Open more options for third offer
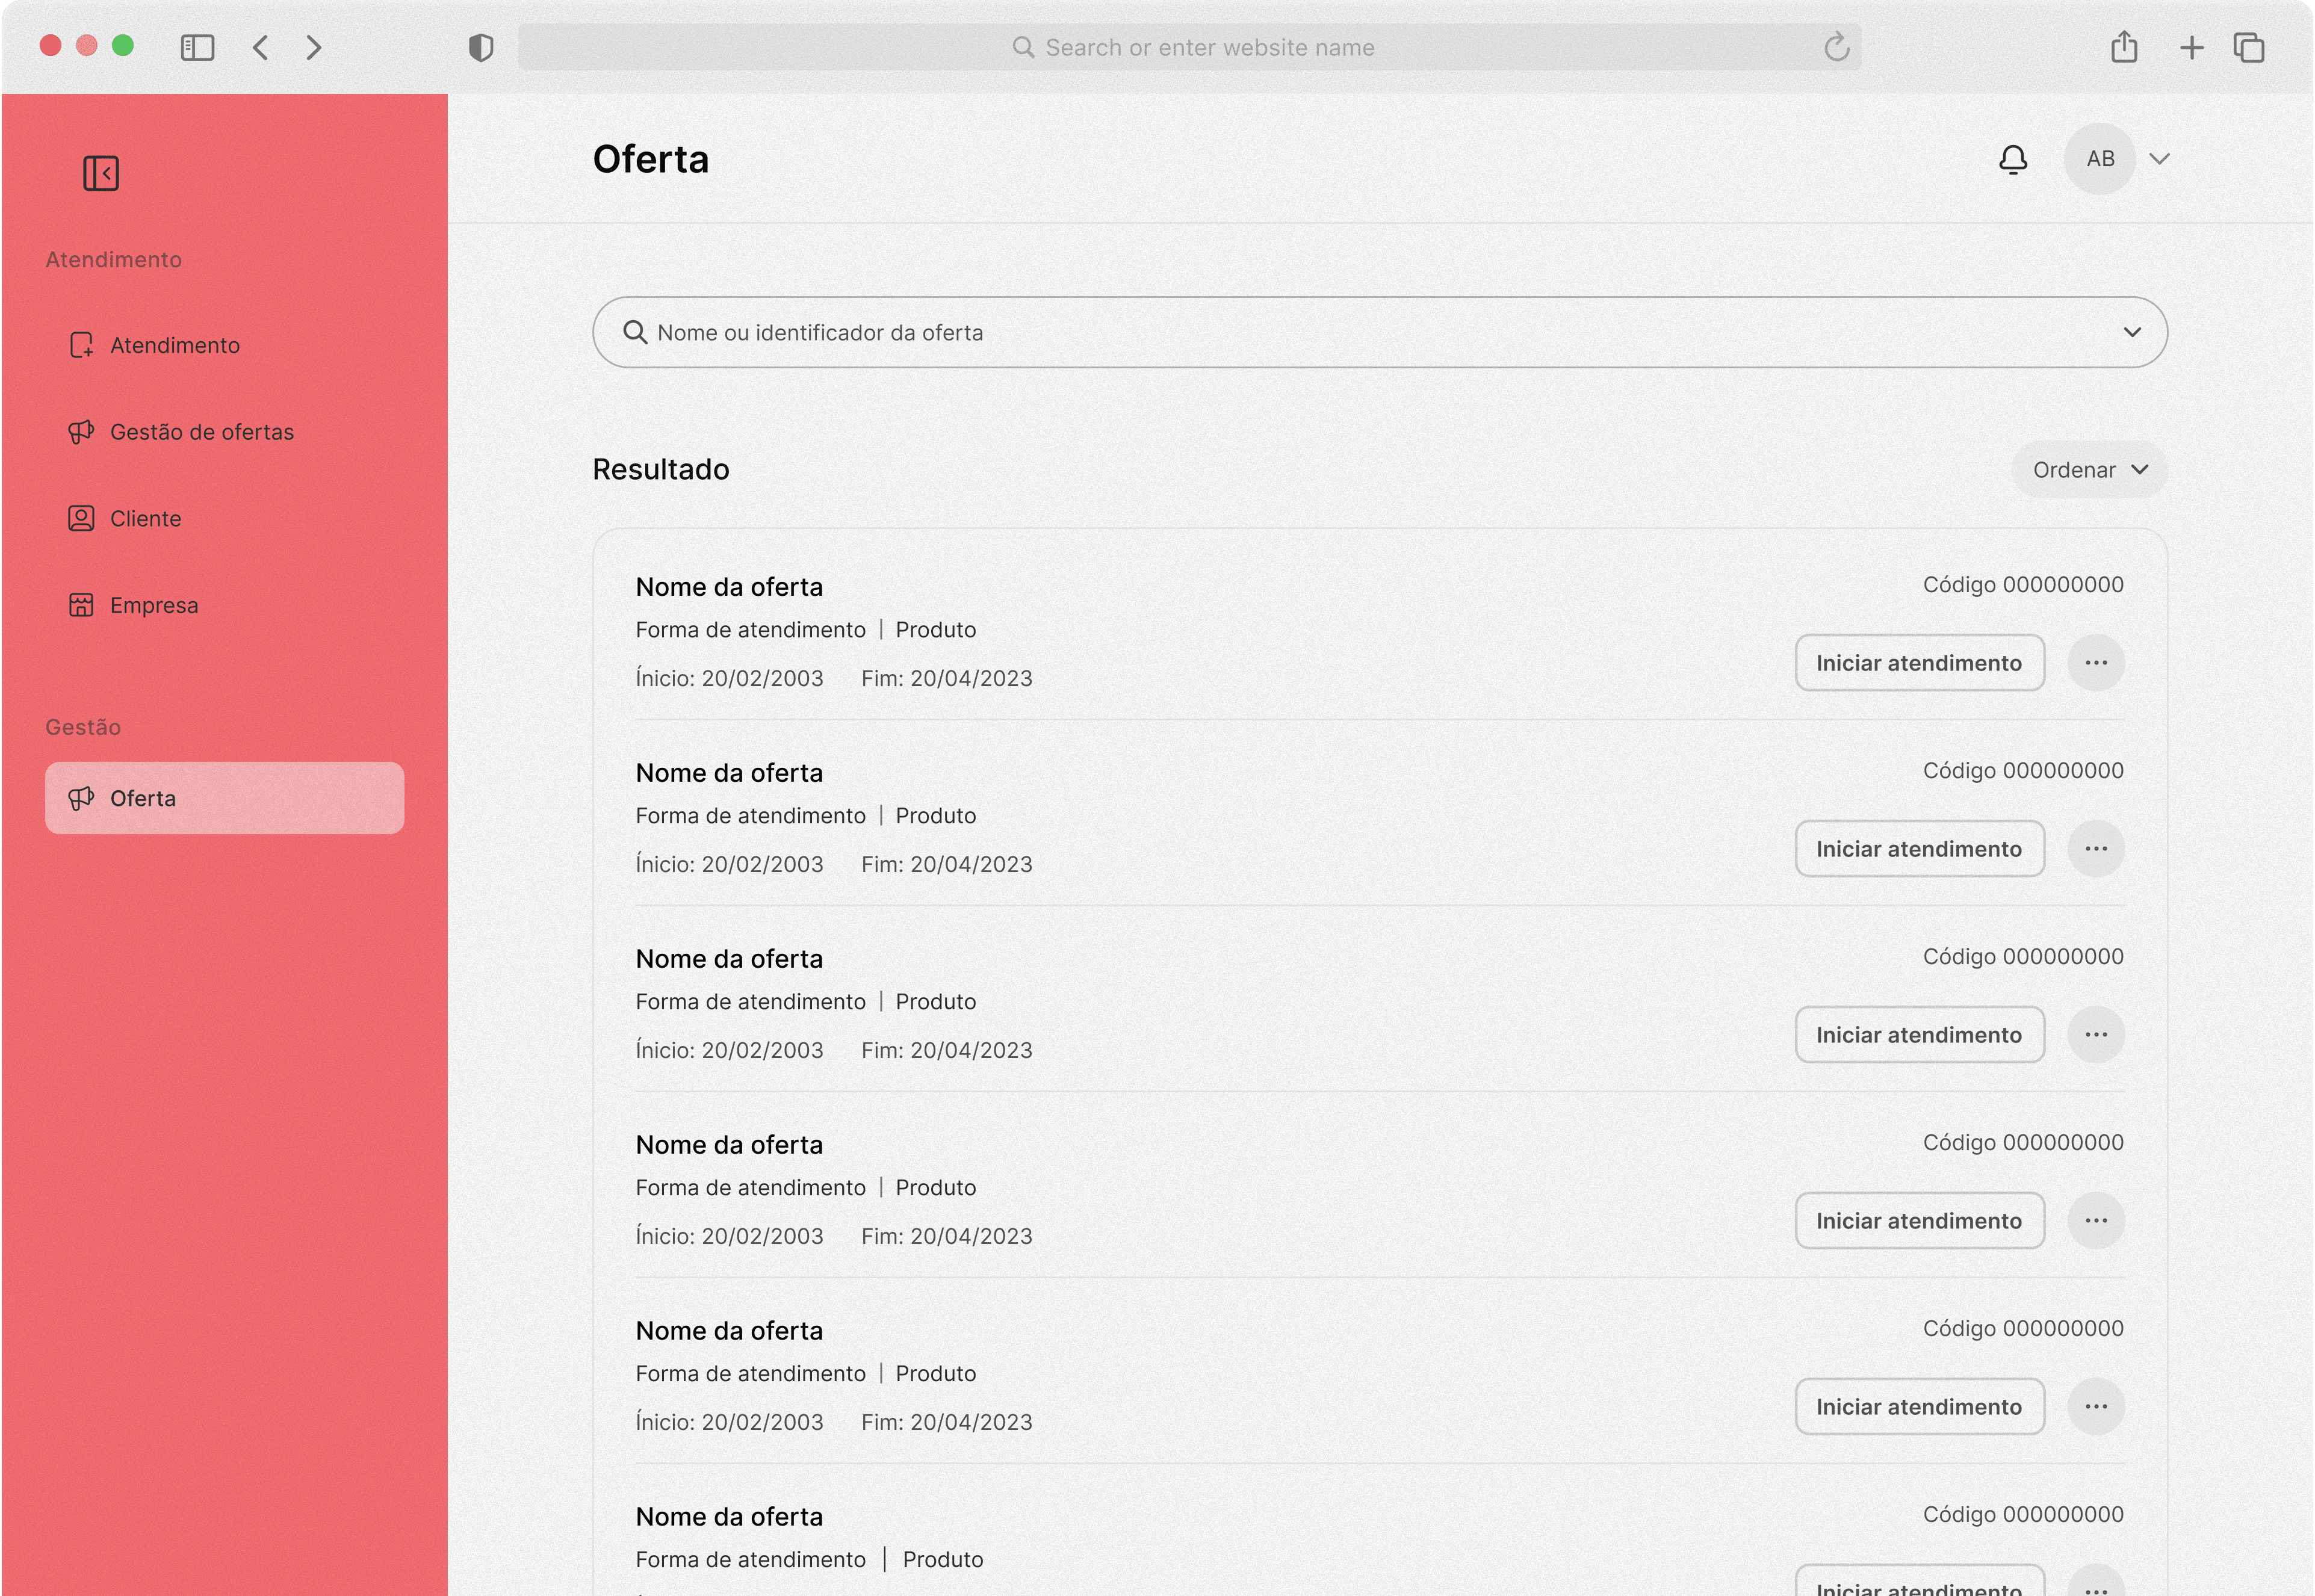The height and width of the screenshot is (1596, 2315). 2095,1035
